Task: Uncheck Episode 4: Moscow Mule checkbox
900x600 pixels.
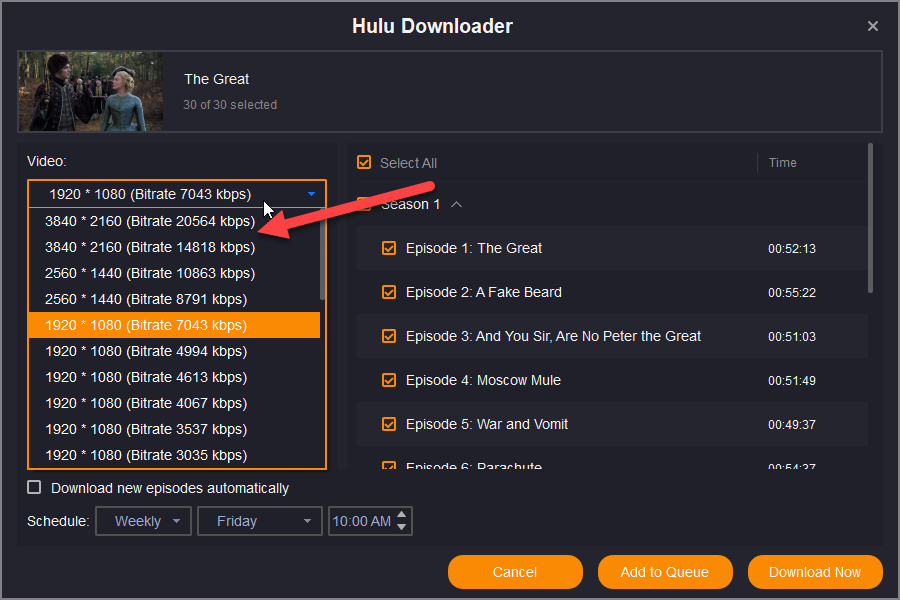Action: (389, 380)
